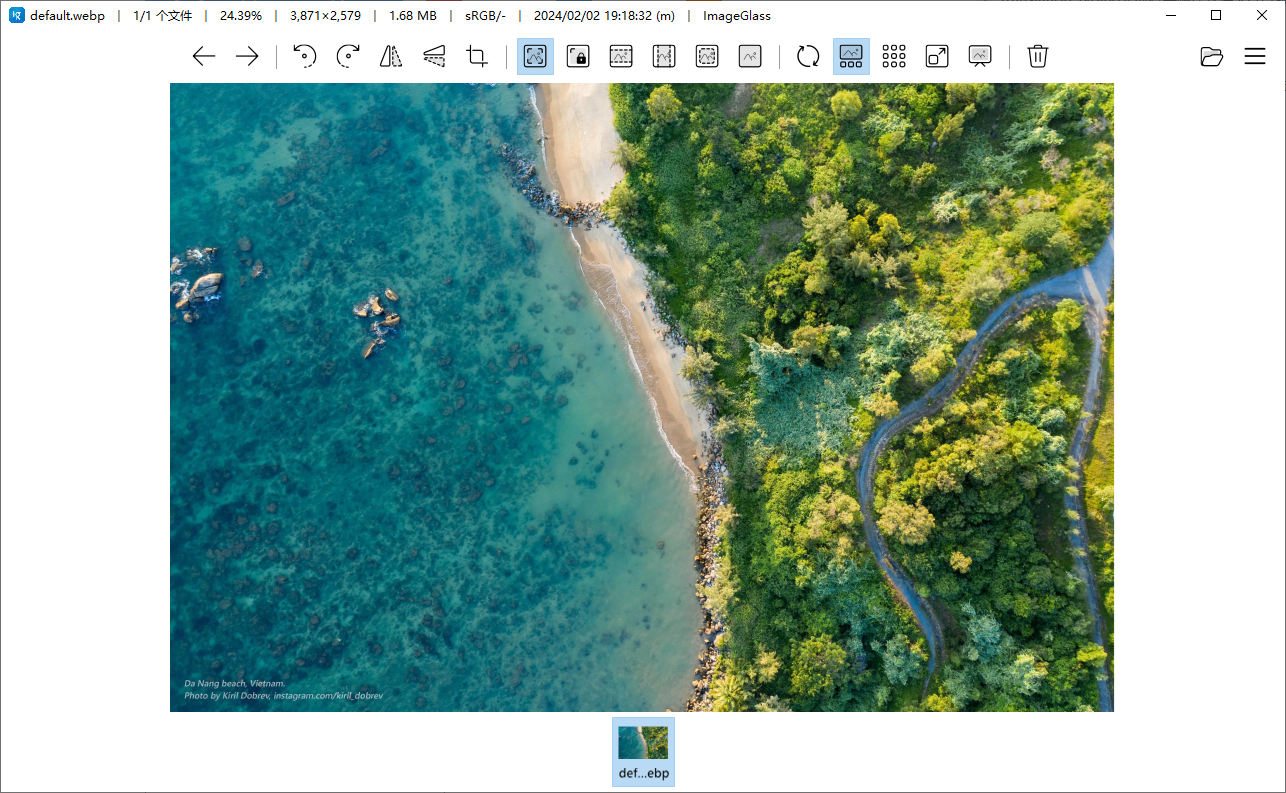Image resolution: width=1286 pixels, height=793 pixels.
Task: Start the slideshow presentation
Action: click(x=980, y=57)
